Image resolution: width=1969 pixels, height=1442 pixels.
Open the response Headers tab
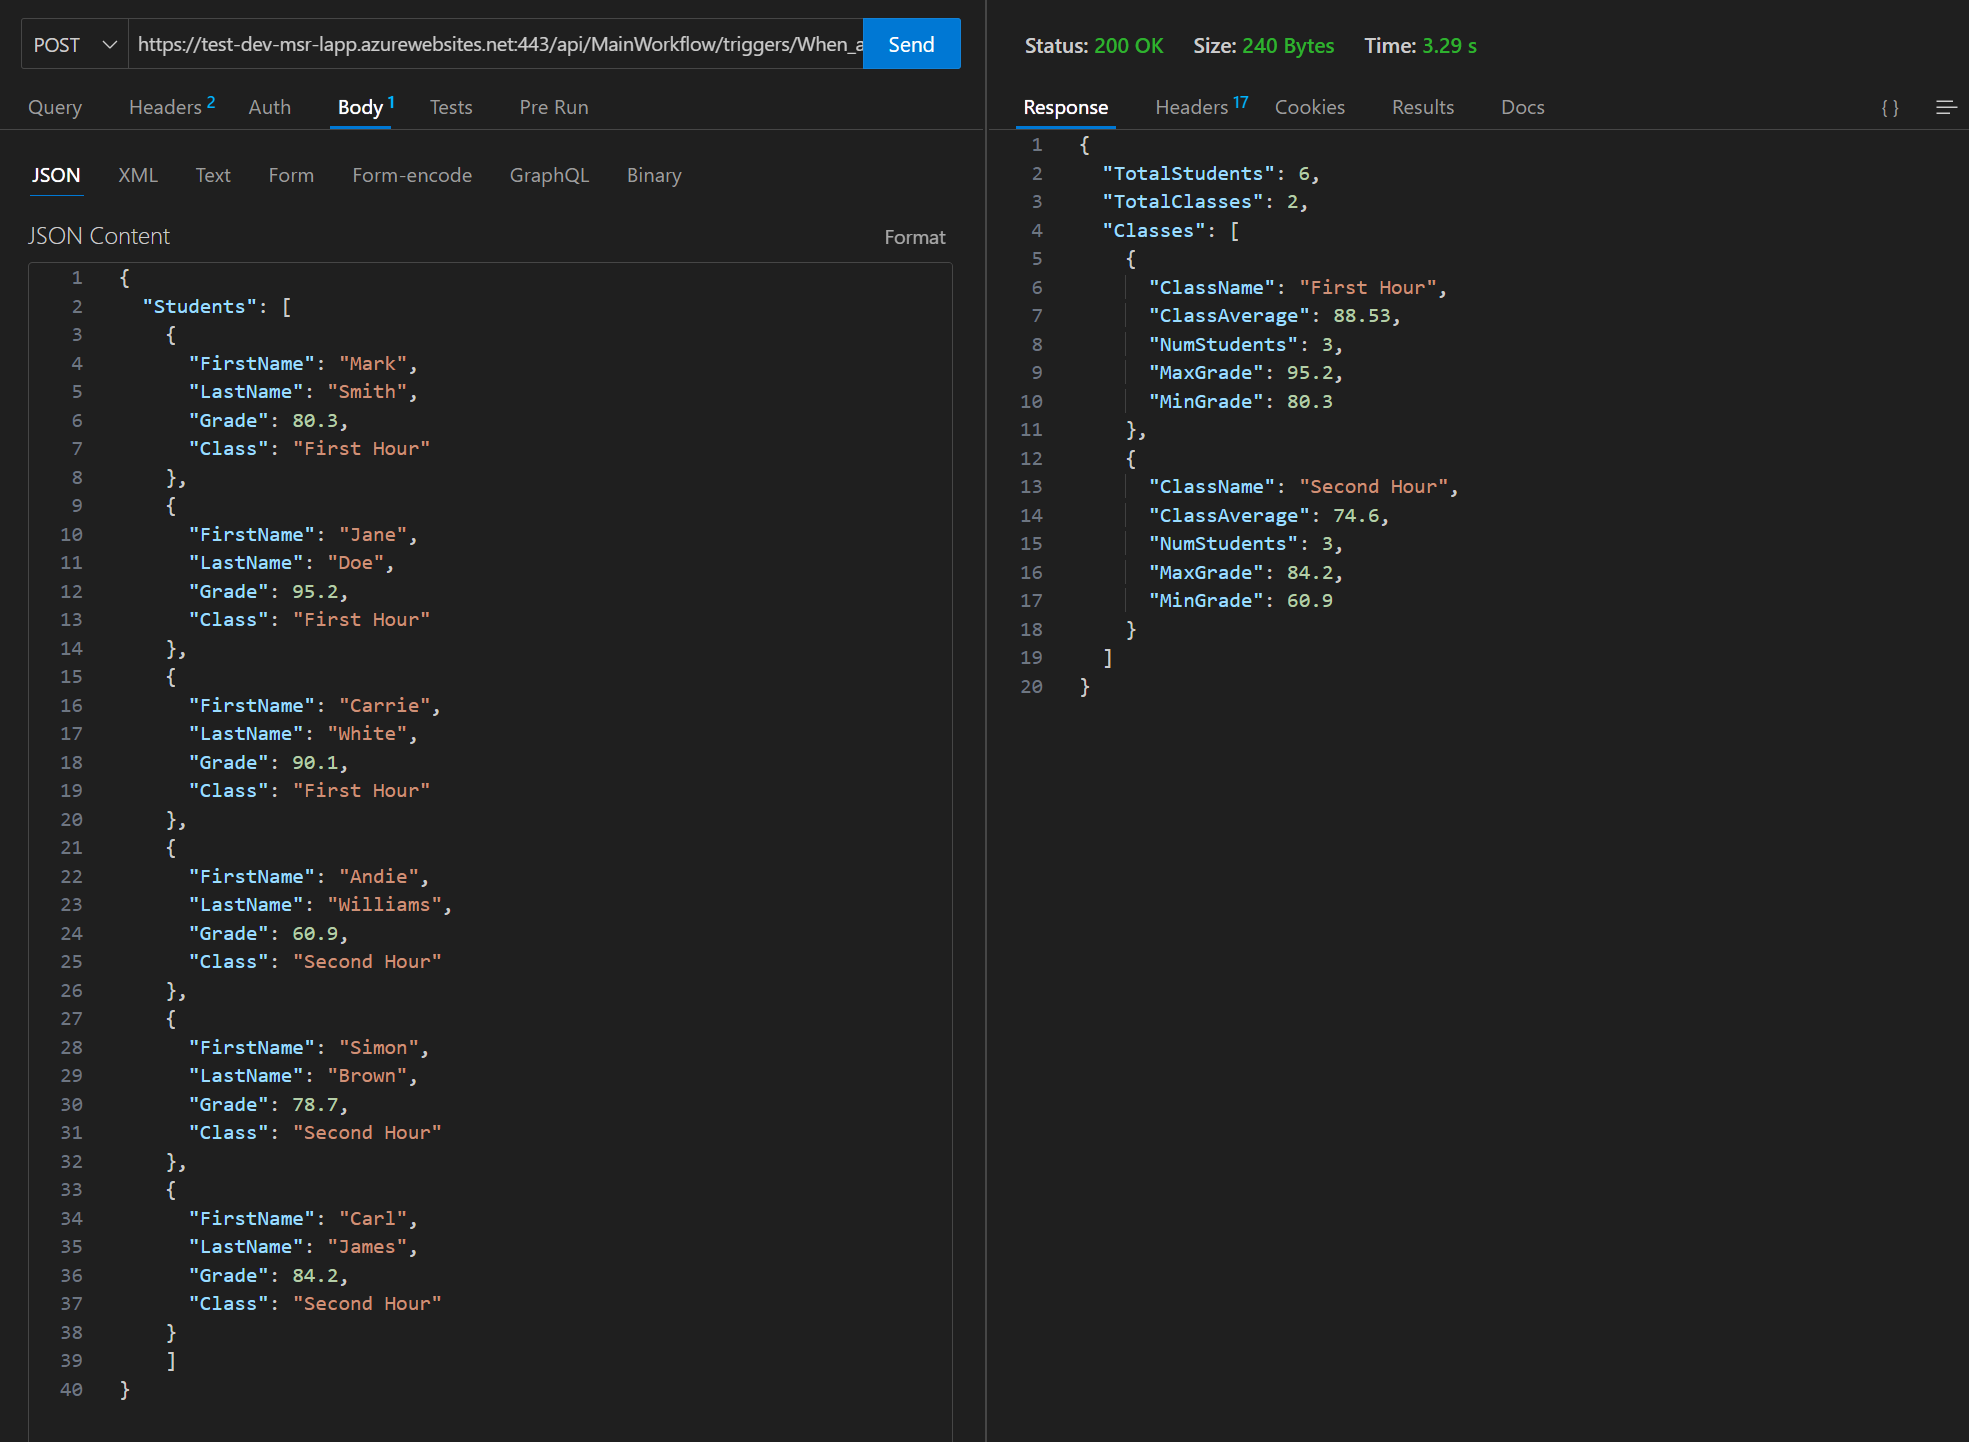pyautogui.click(x=1190, y=107)
